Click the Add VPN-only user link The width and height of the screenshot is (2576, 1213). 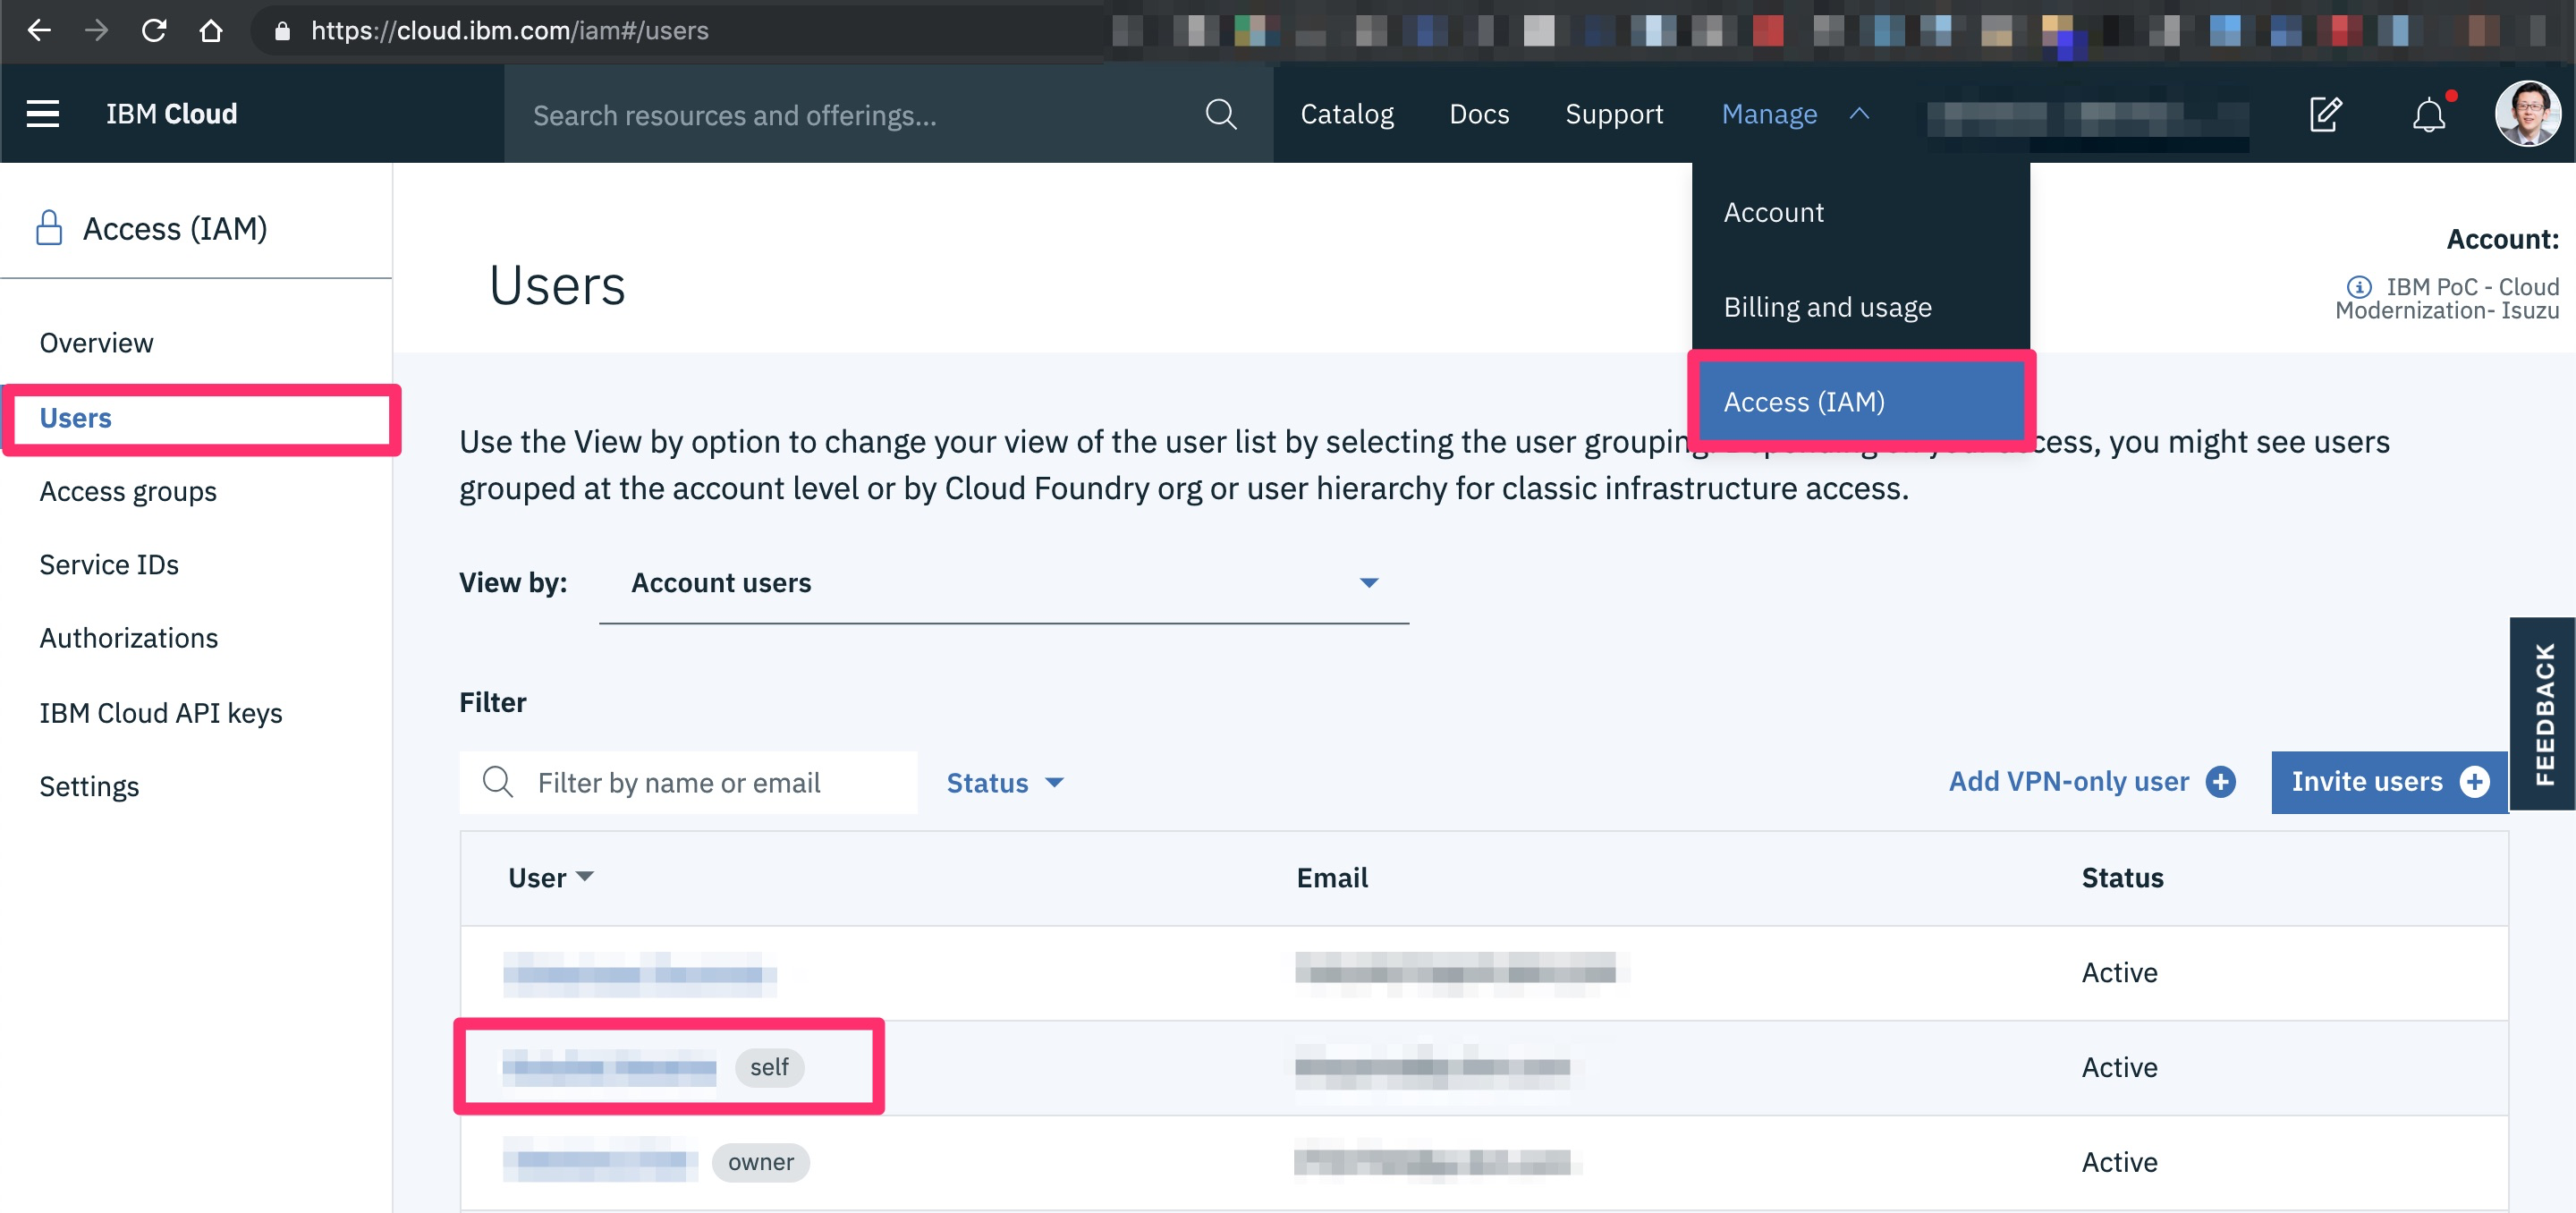pos(2069,782)
